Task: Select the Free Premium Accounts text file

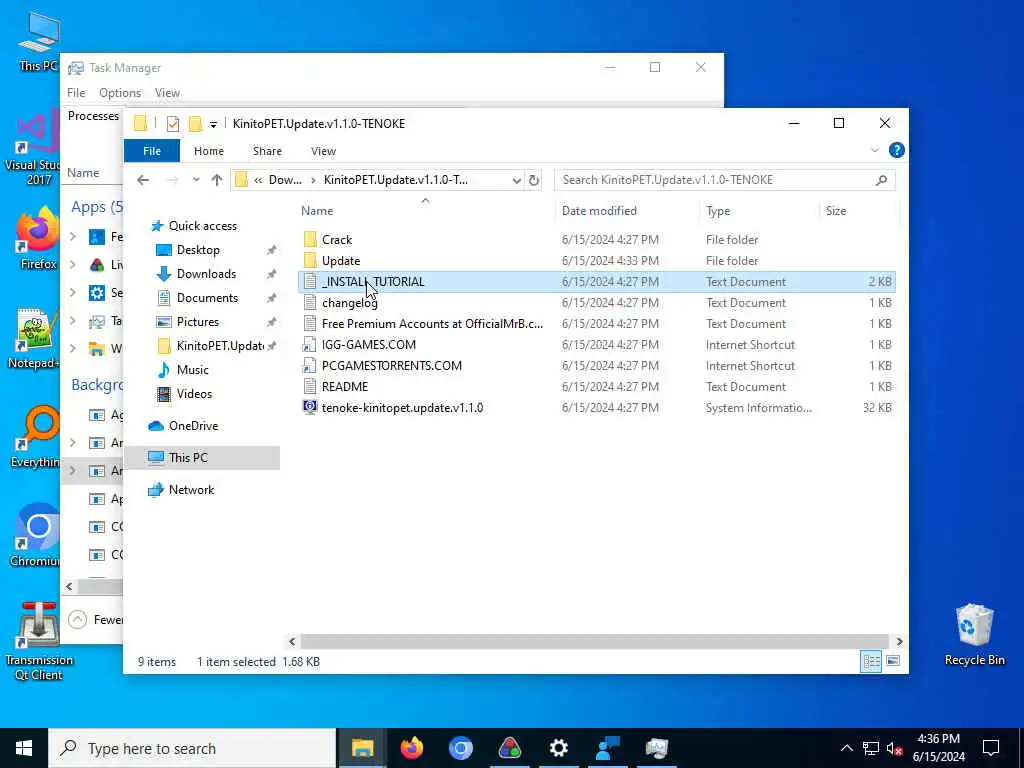Action: (432, 323)
